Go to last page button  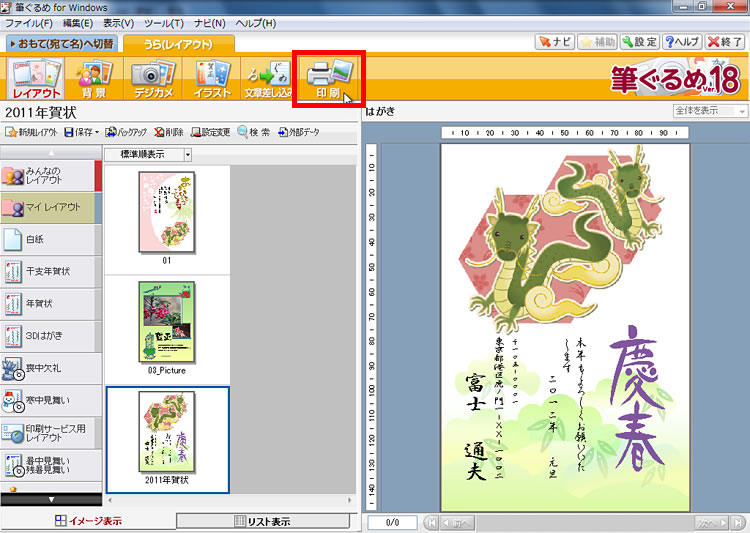pos(738,522)
